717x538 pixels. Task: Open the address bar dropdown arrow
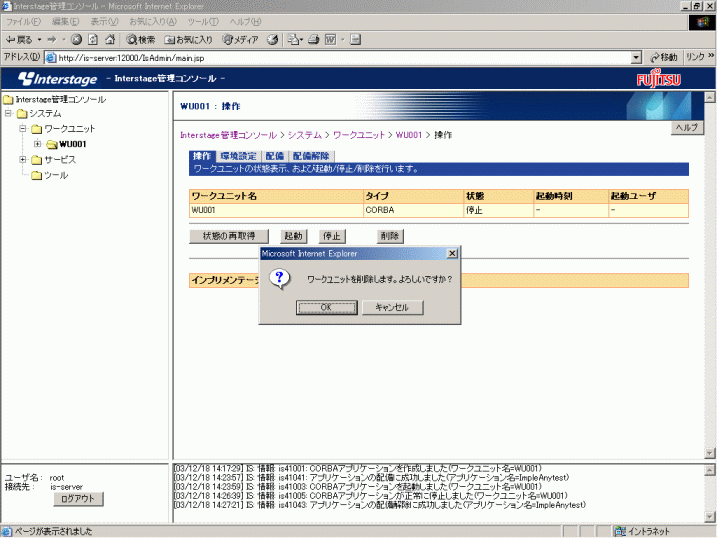(636, 58)
